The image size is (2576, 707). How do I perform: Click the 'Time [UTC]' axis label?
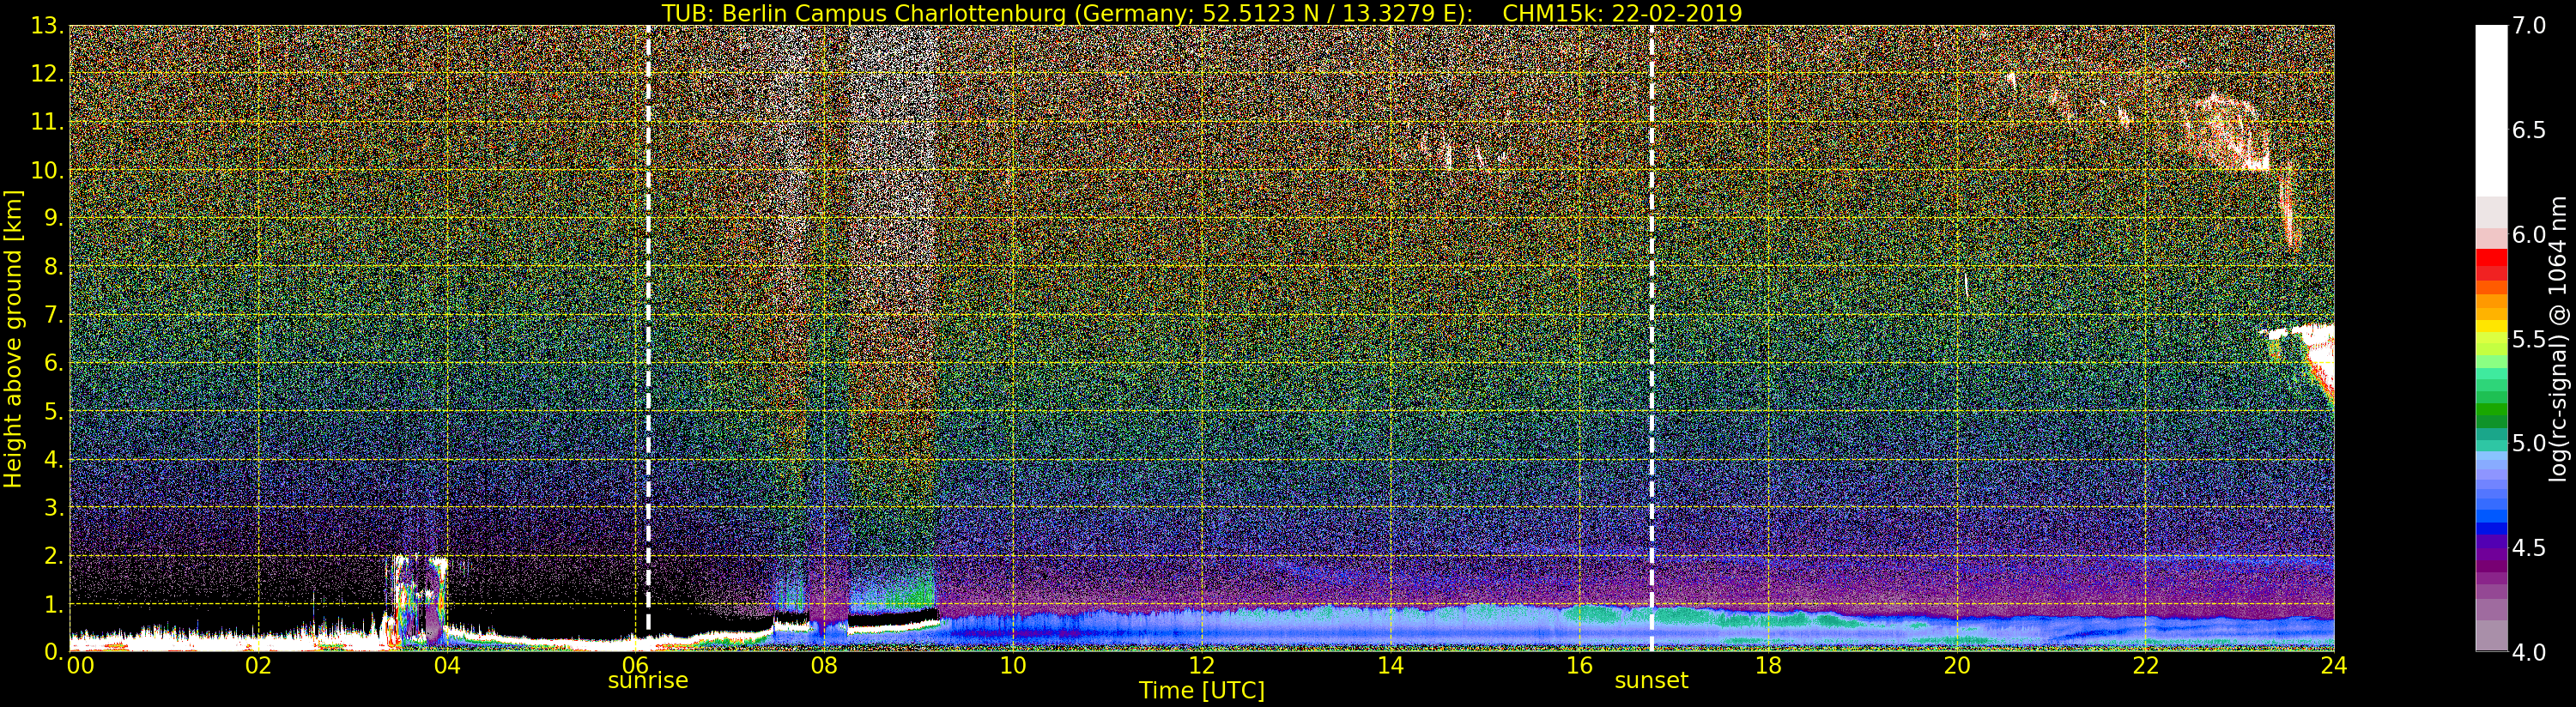coord(1202,691)
